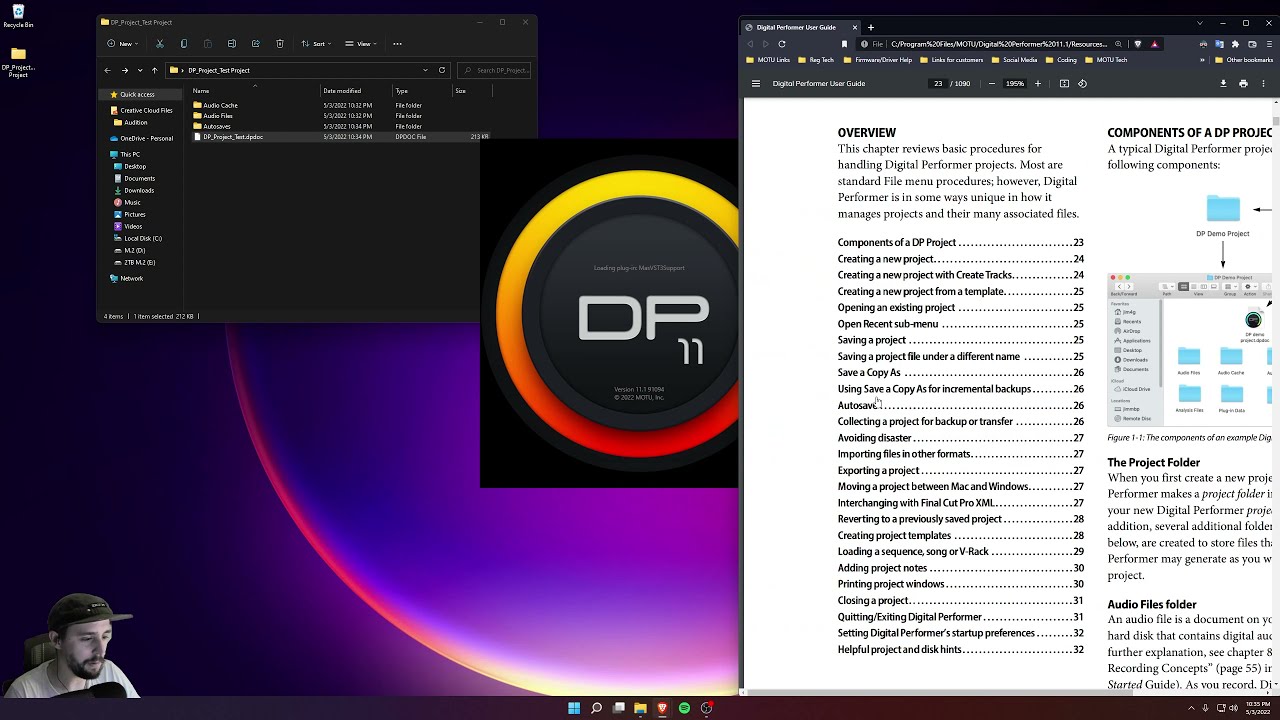The height and width of the screenshot is (720, 1280).
Task: Go to 'Opening an existing project' section link
Action: coord(960,308)
